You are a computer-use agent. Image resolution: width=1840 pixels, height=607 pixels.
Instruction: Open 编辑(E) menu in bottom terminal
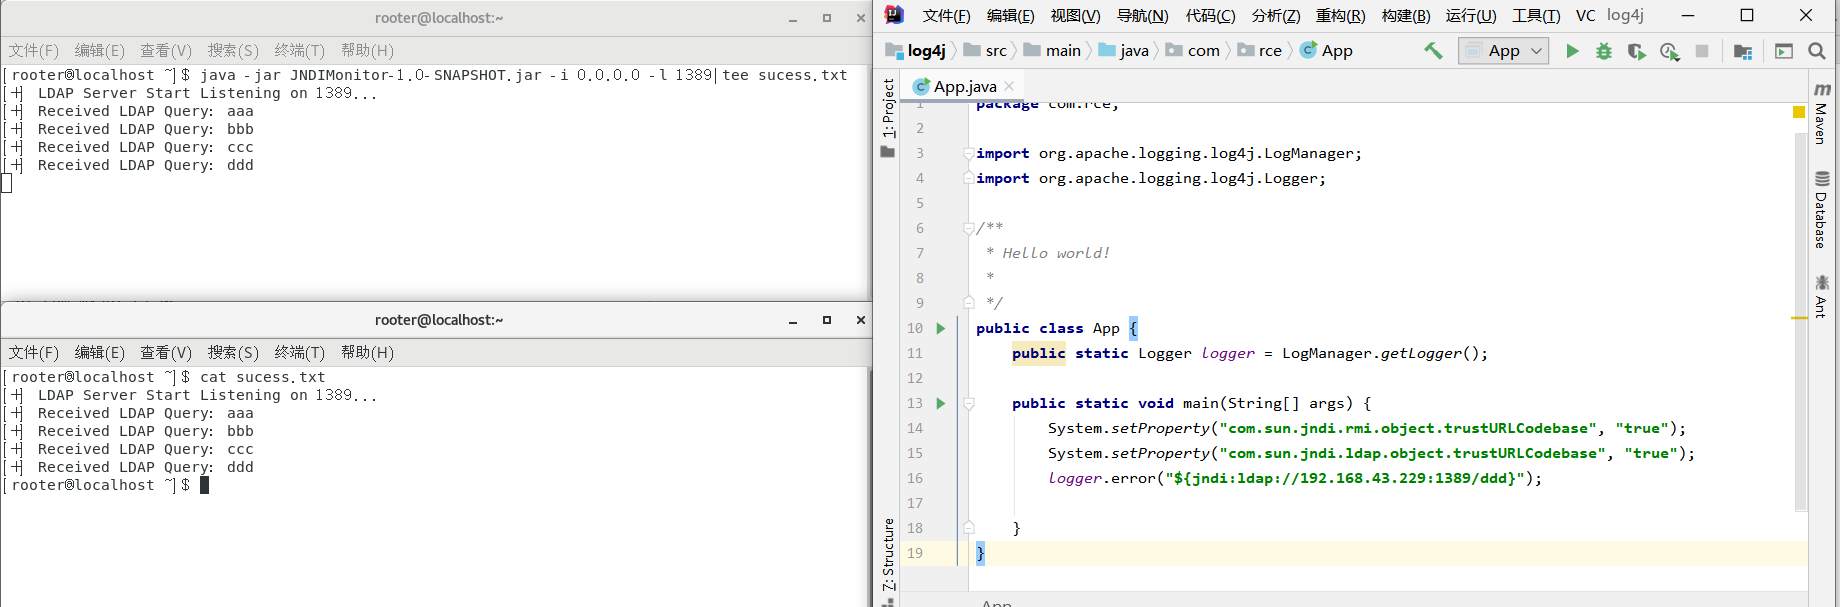pos(100,352)
